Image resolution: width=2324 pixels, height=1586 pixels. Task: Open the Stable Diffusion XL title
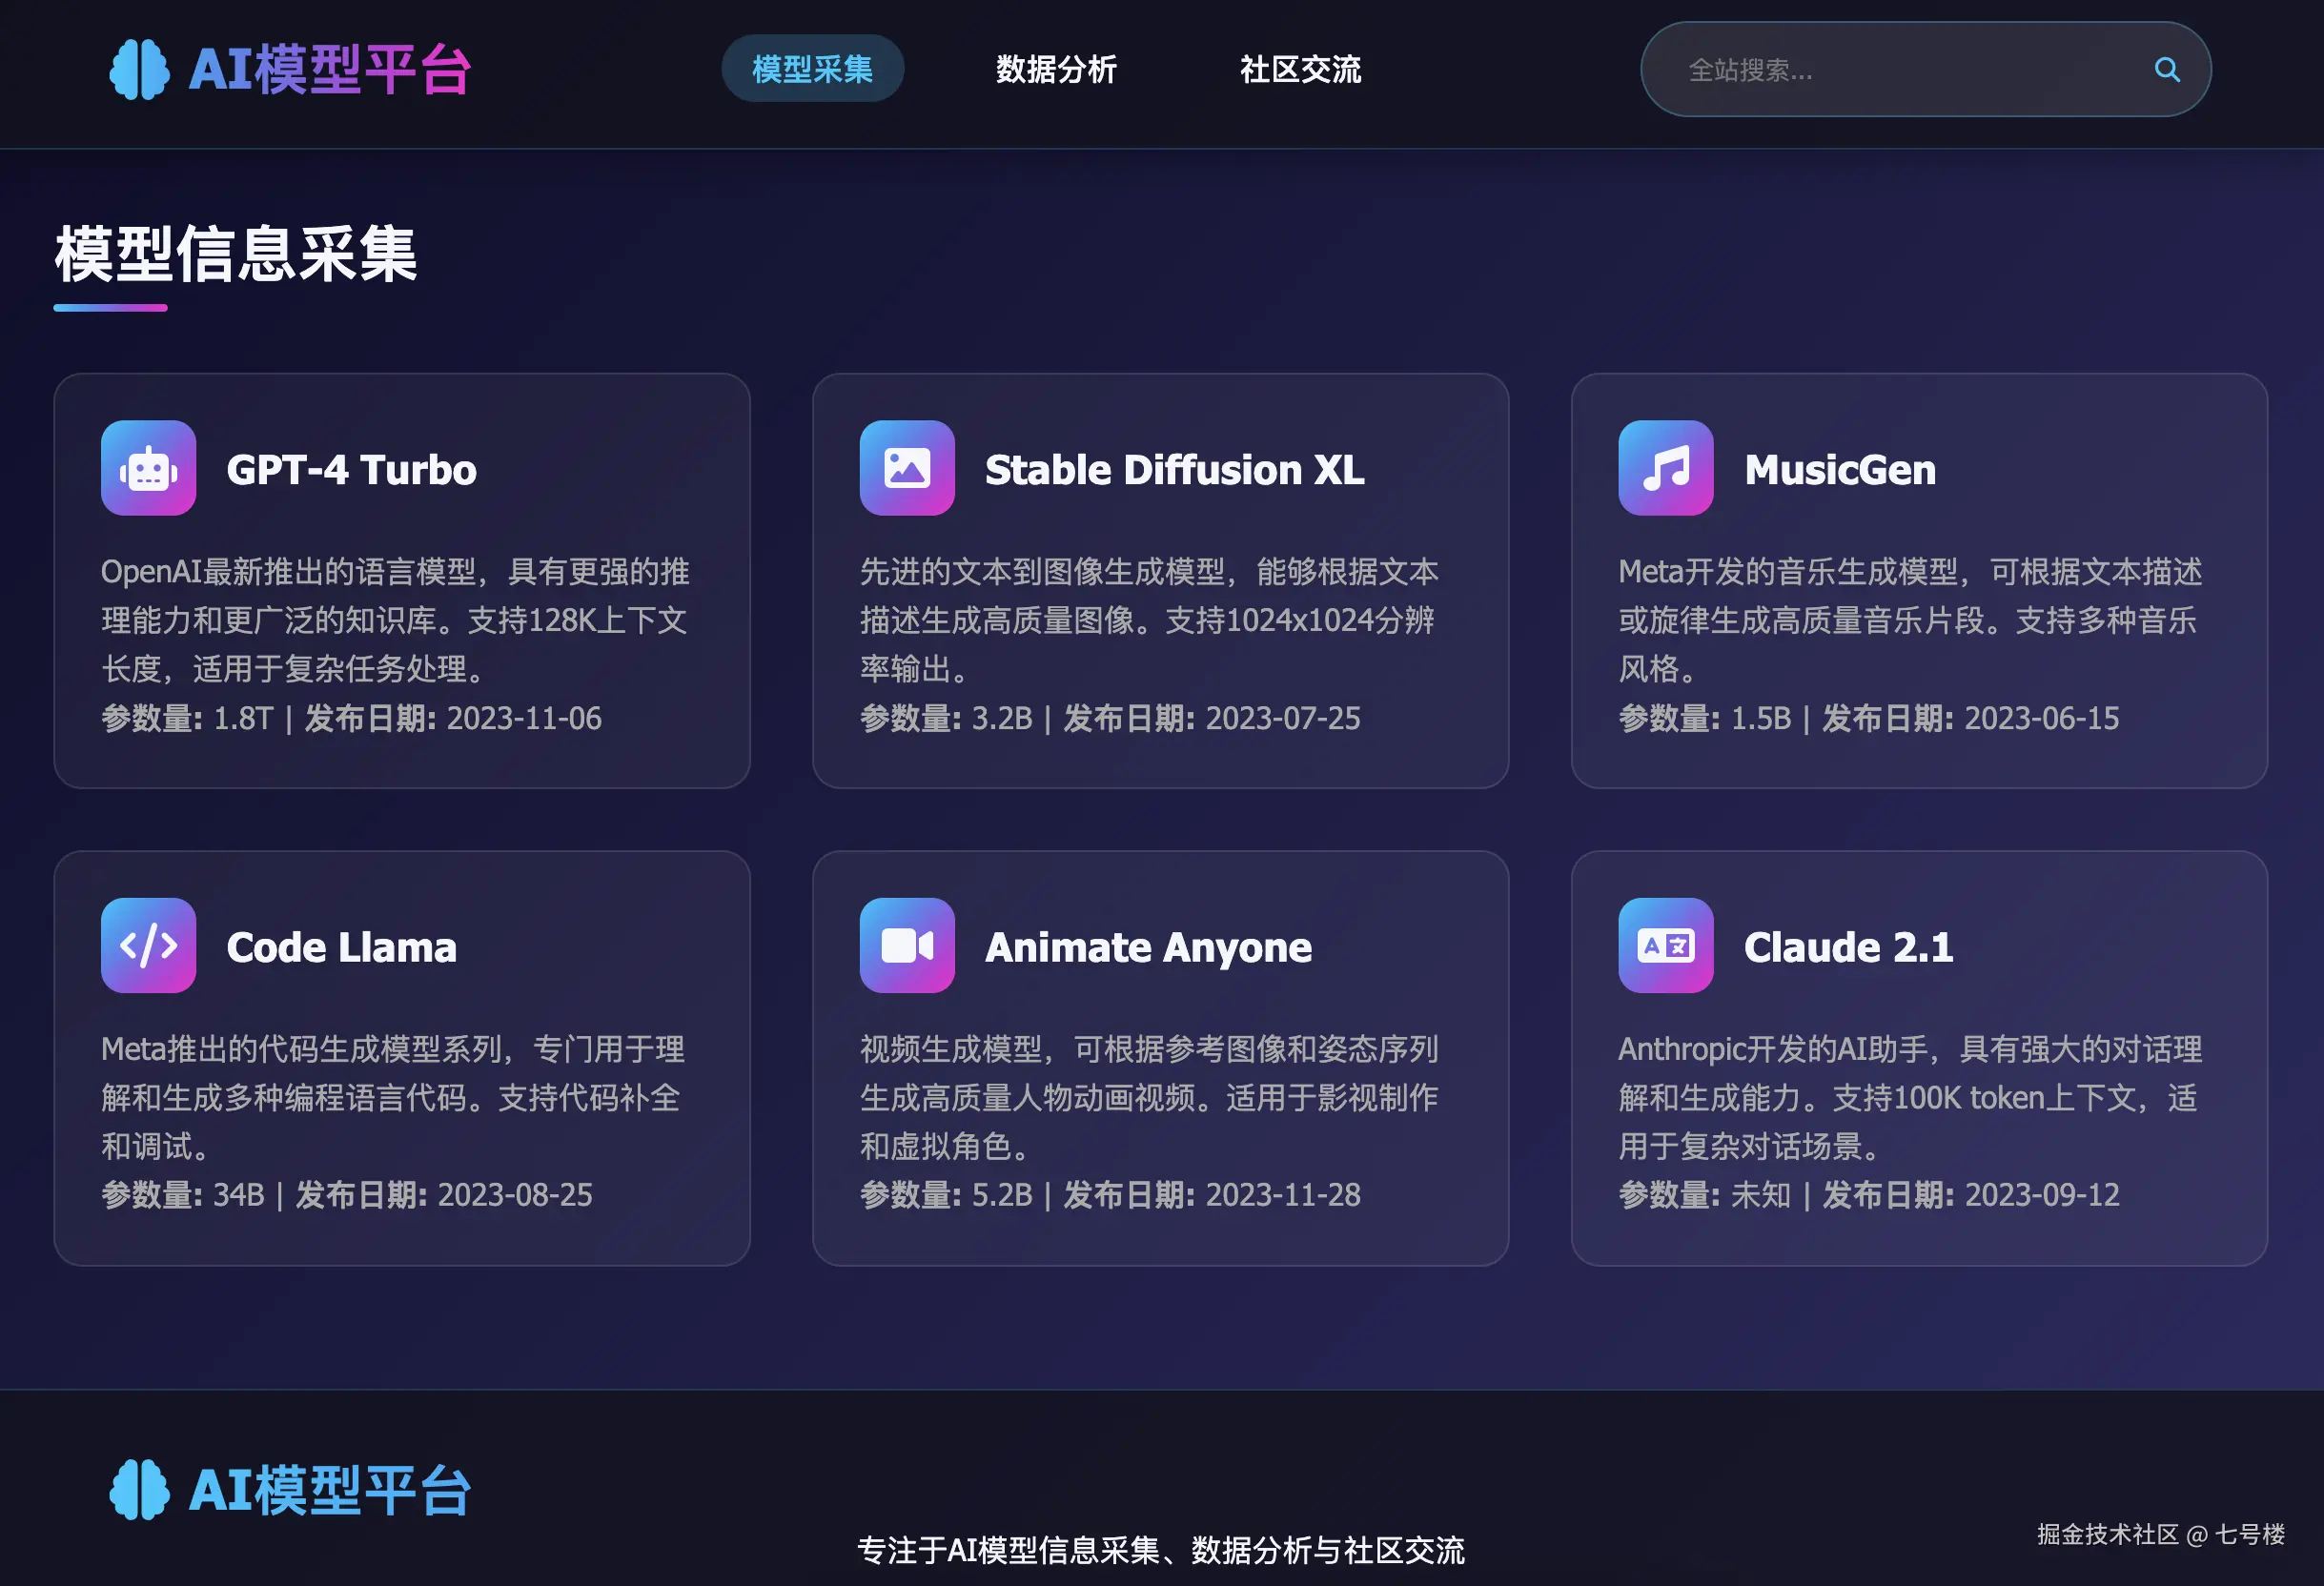coord(1174,470)
